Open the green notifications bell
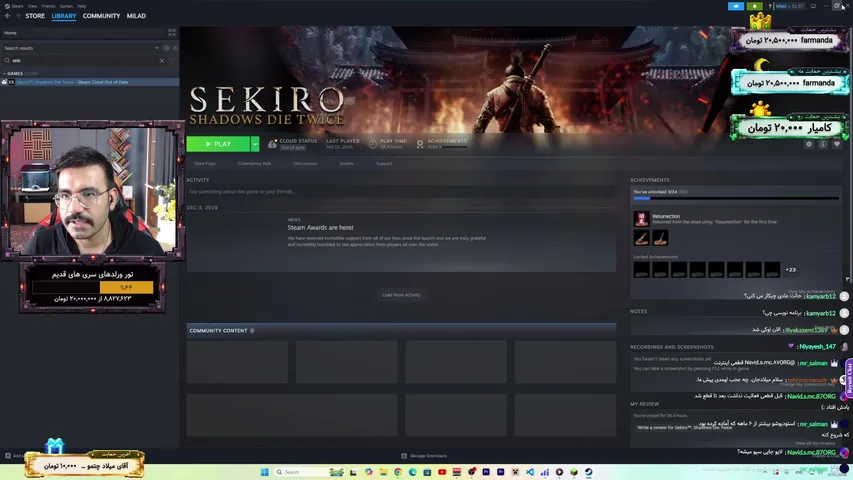Viewport: 853px width, 480px height. pos(755,6)
